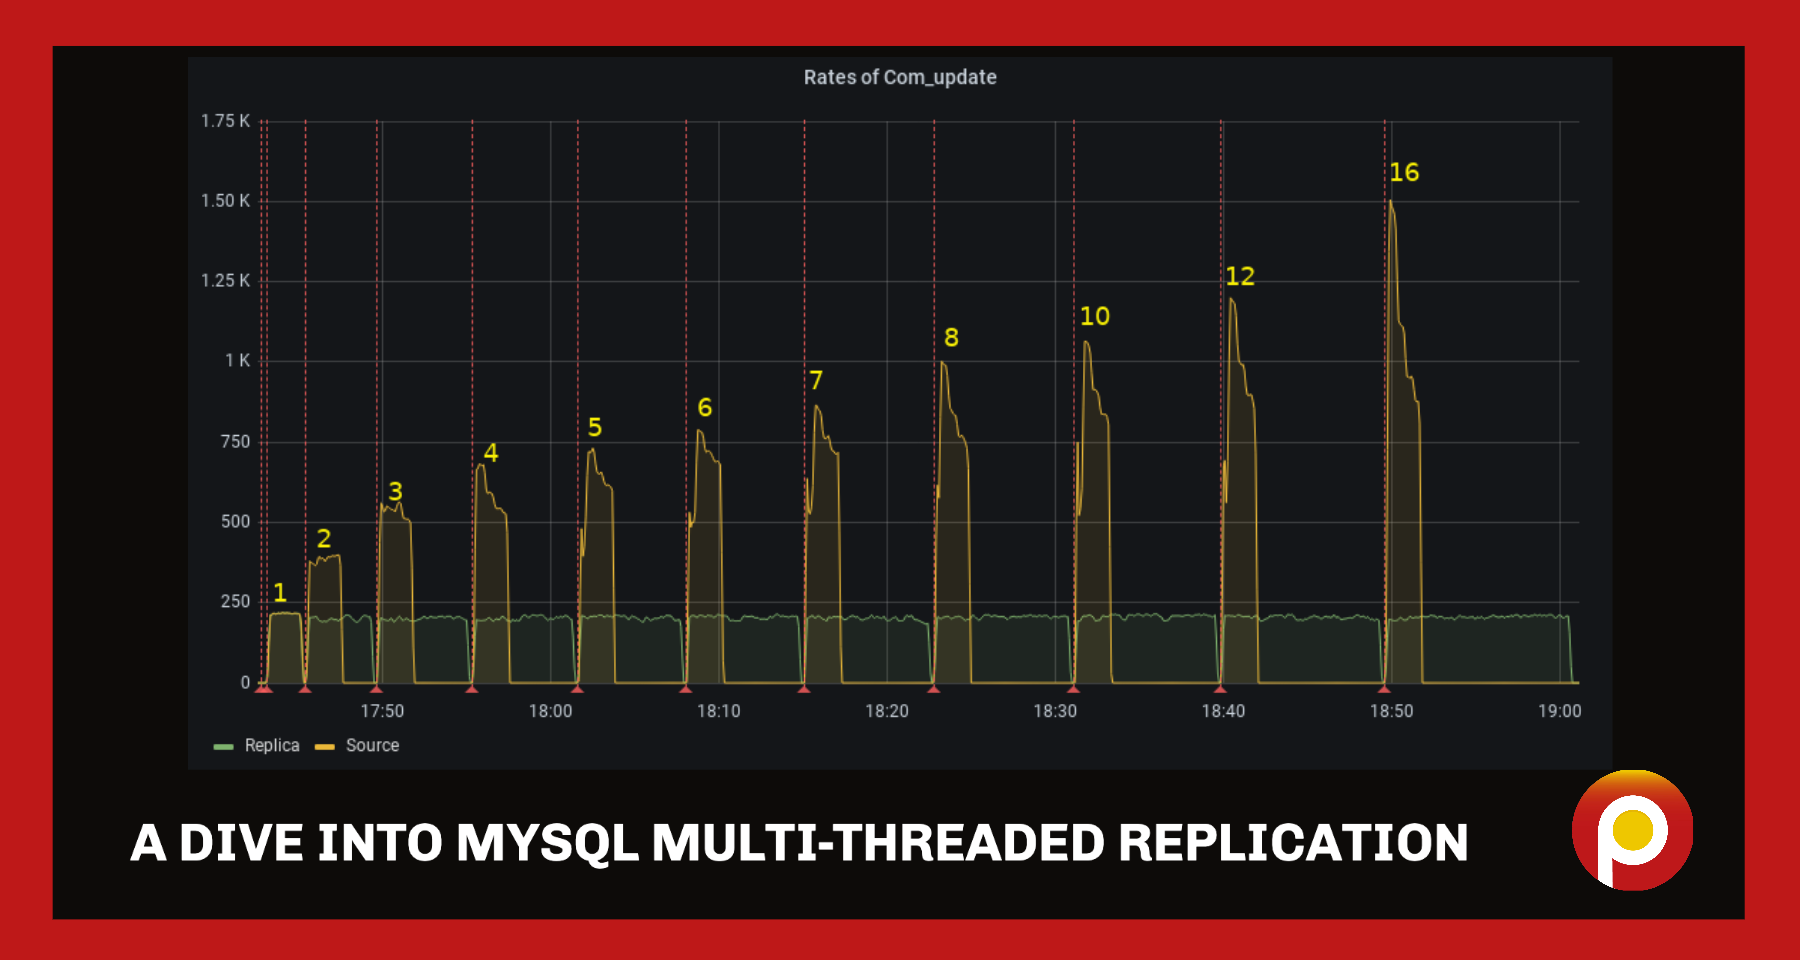
Task: Click the annotation marker beneath peak 16
Action: [1385, 690]
